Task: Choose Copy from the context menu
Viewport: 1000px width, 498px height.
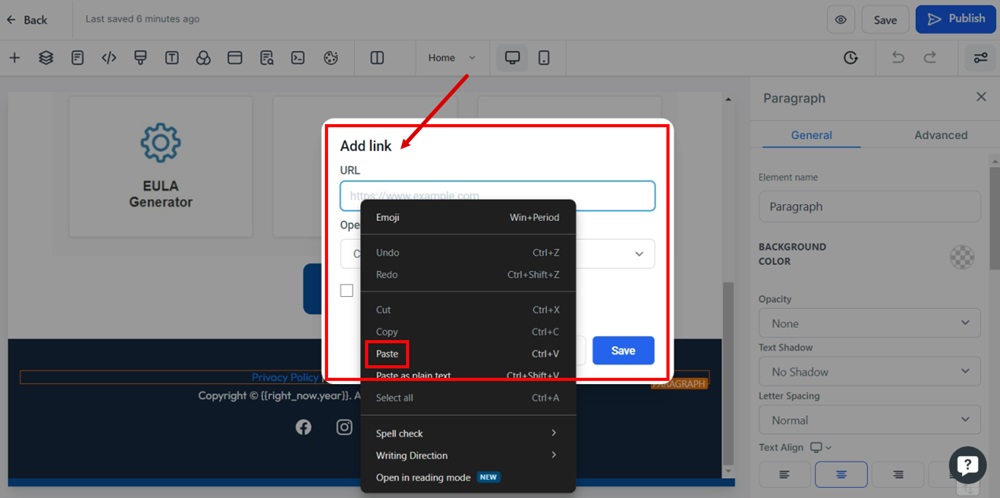Action: pos(468,332)
